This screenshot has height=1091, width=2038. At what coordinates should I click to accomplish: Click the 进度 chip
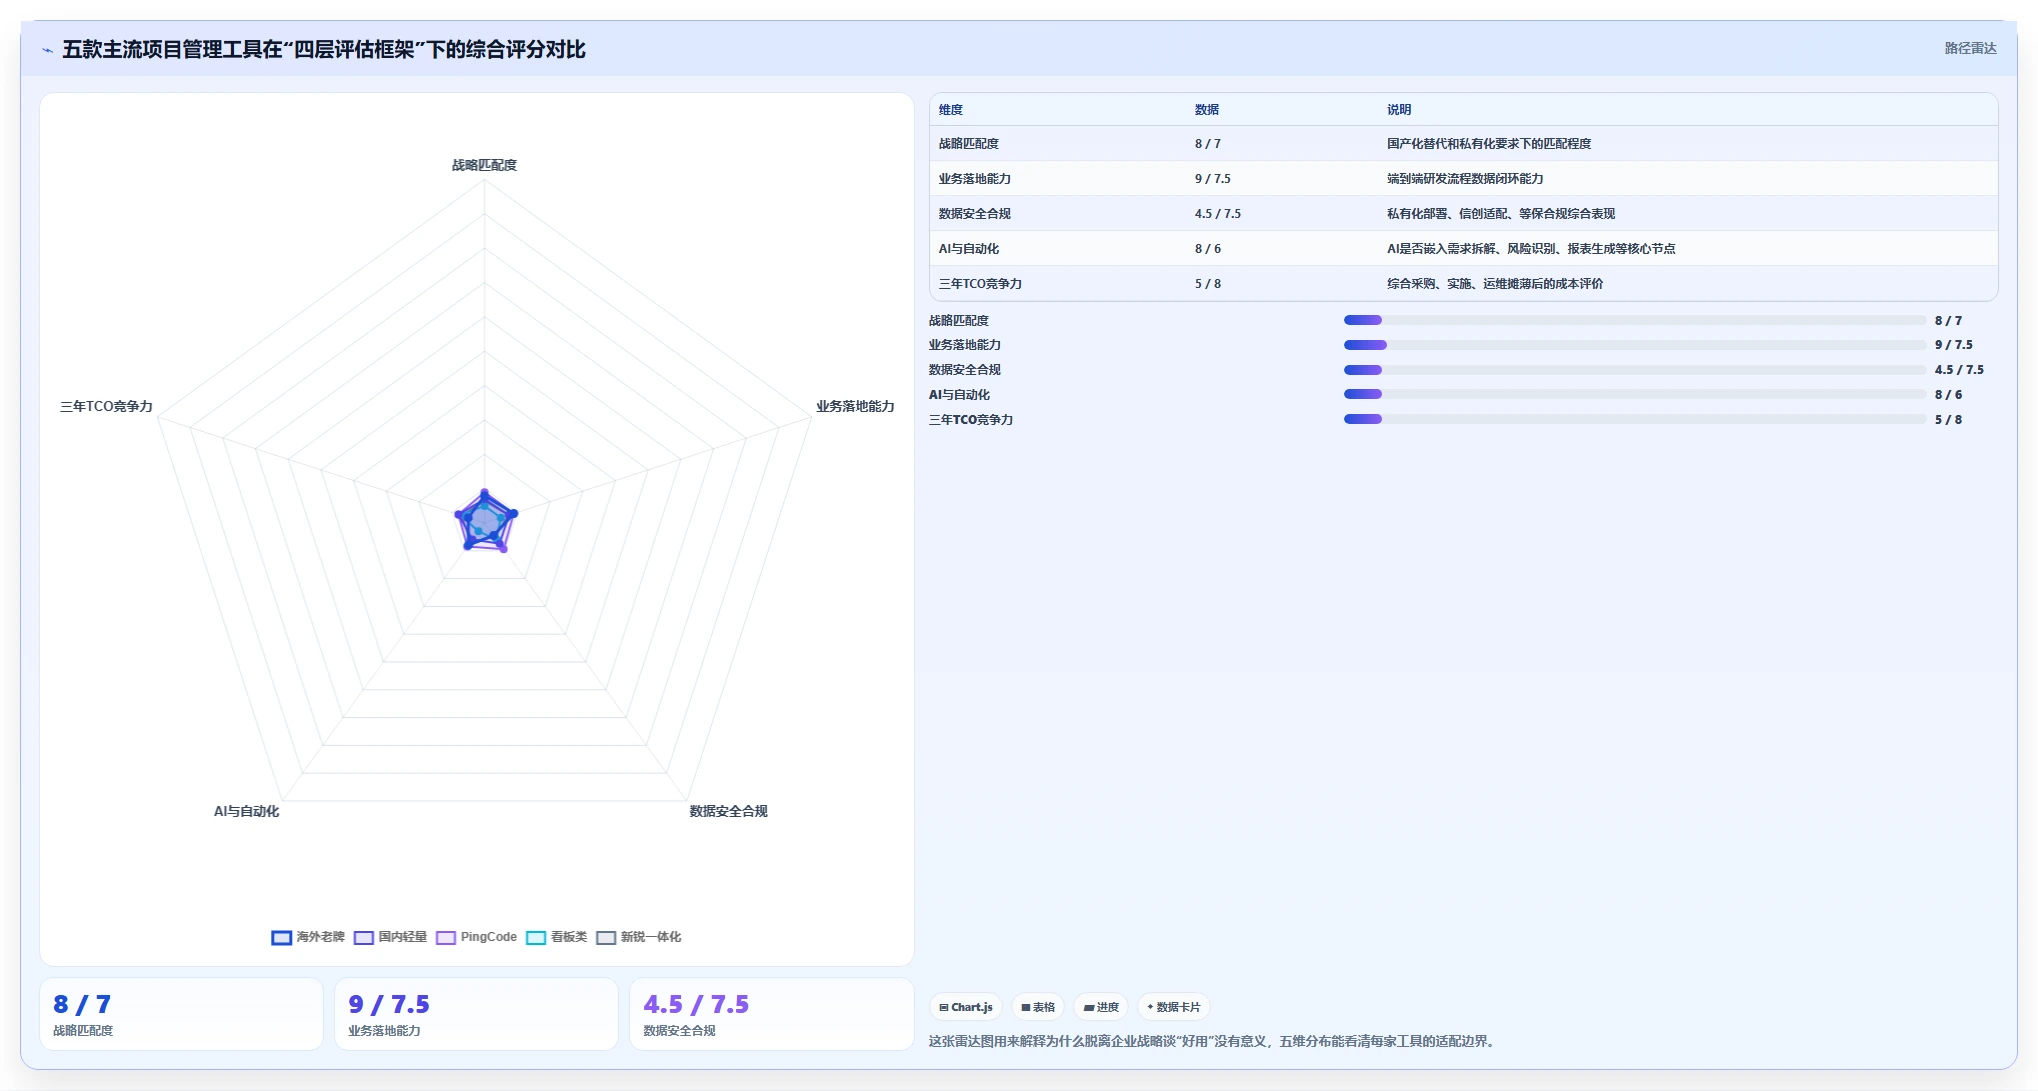pos(1101,1007)
